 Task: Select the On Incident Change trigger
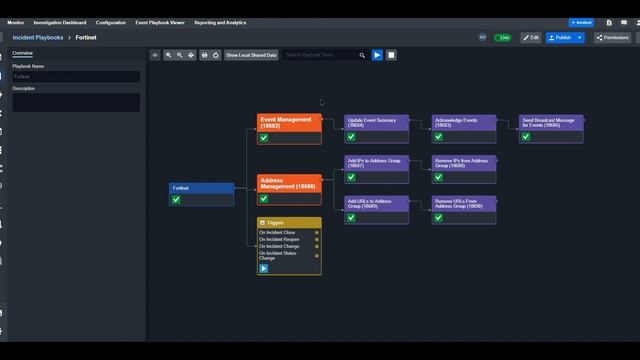(279, 247)
